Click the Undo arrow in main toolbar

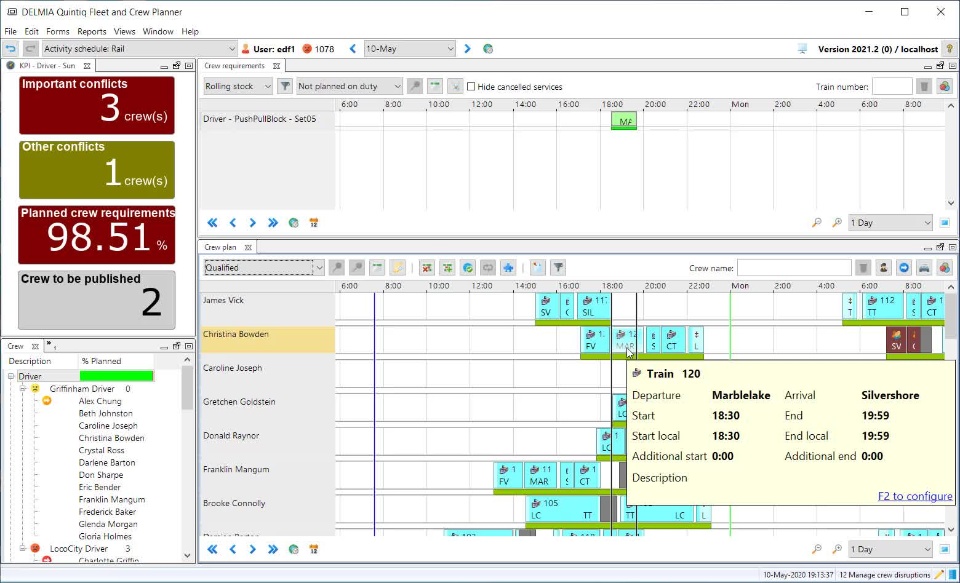click(x=10, y=49)
